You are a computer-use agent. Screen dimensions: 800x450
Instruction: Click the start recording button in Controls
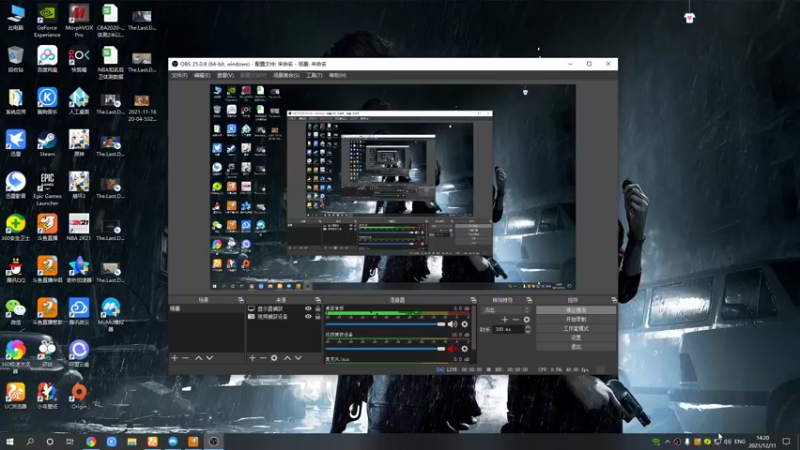coord(576,319)
